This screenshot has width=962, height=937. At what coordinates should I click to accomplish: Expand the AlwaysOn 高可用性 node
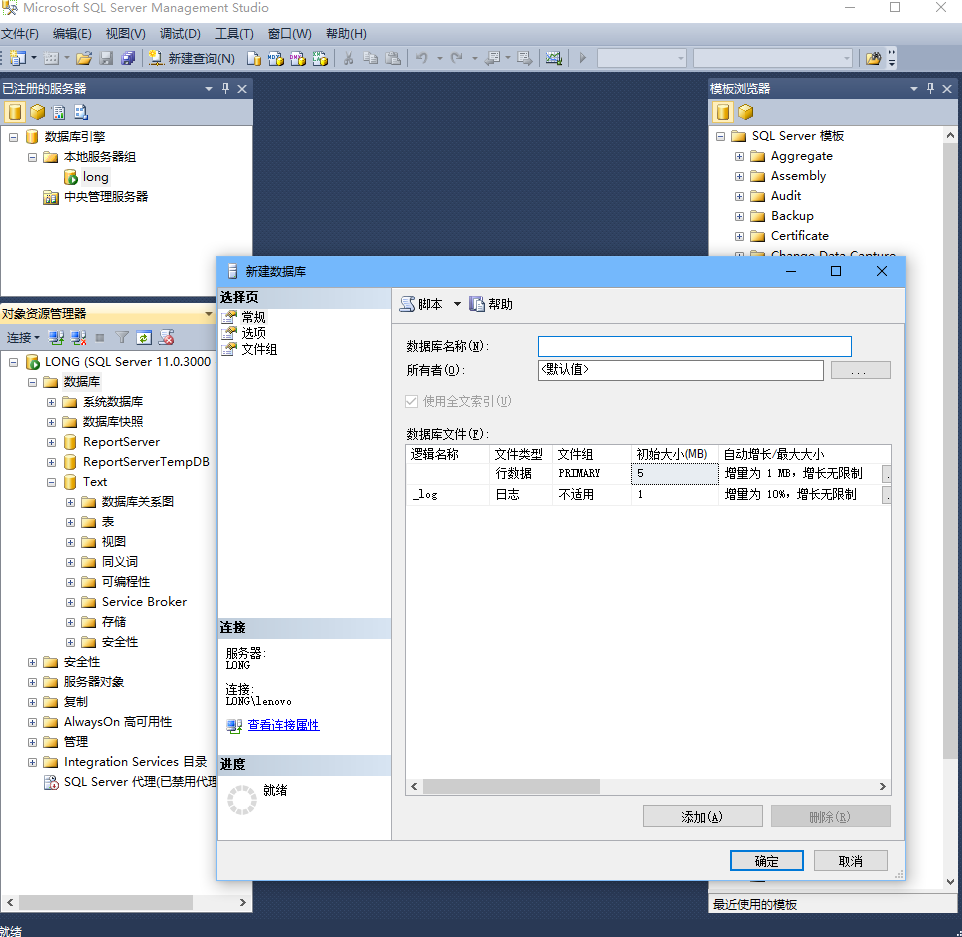click(x=33, y=723)
